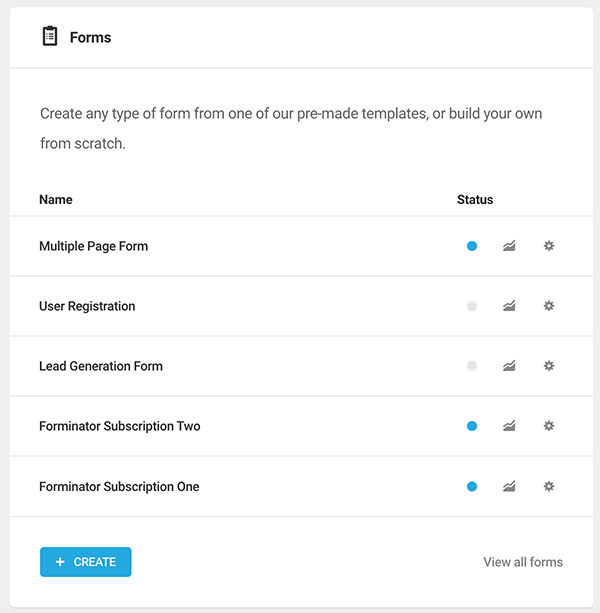The height and width of the screenshot is (613, 600).
Task: Click the Forms clipboard icon
Action: [50, 36]
